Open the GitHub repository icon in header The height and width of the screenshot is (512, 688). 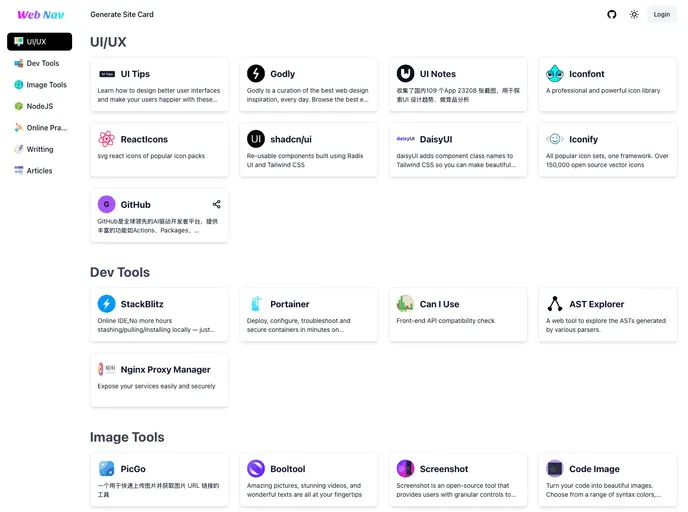click(x=612, y=14)
